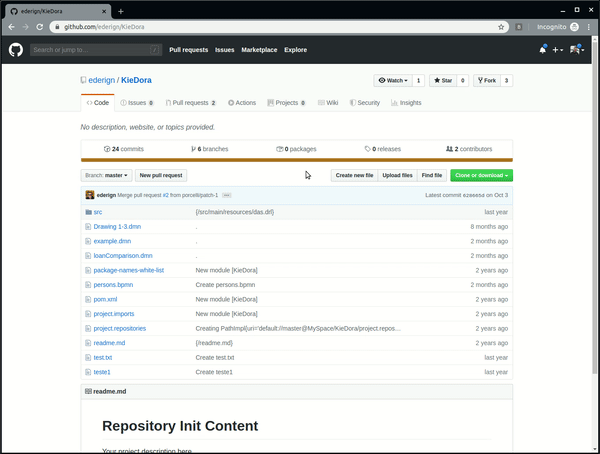Open notifications bell icon

(543, 50)
